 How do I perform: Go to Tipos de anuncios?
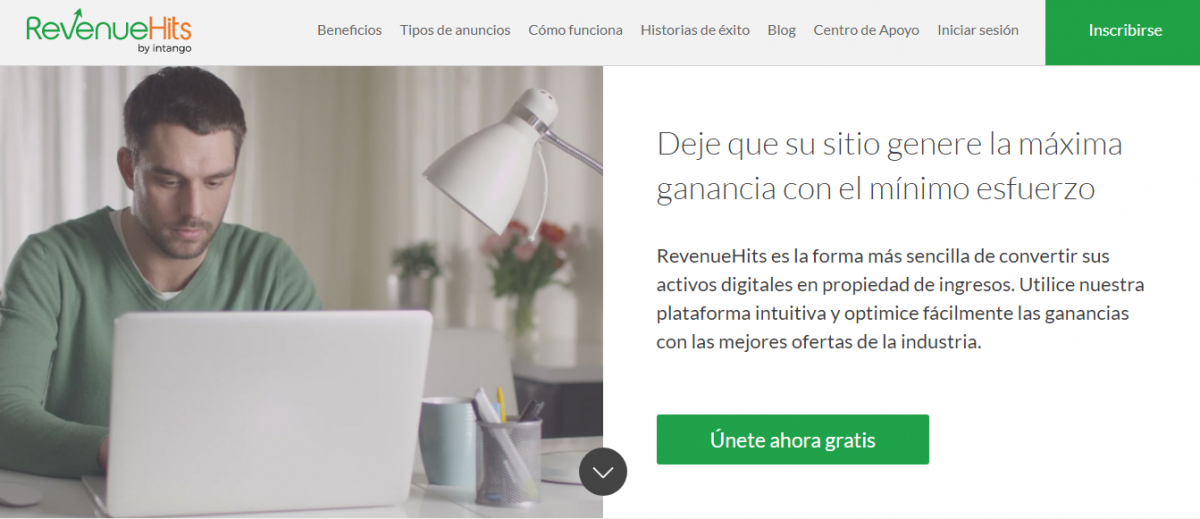(455, 30)
